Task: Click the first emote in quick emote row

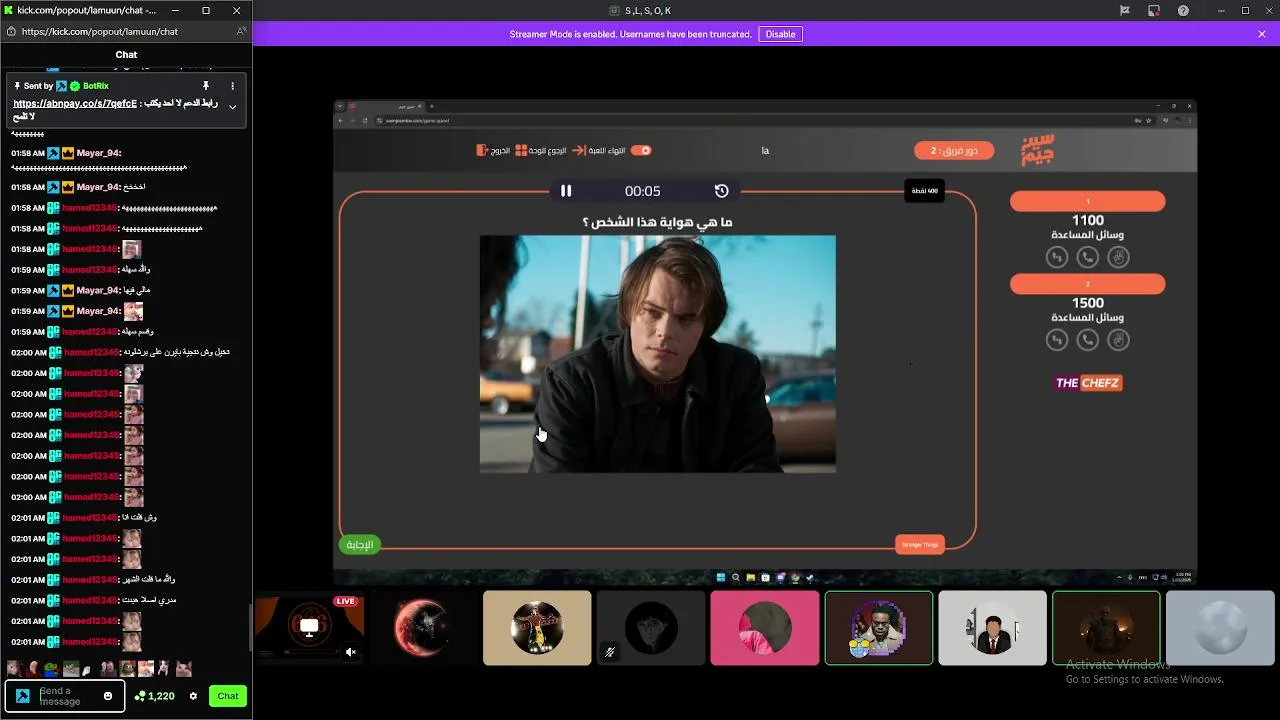Action: pos(13,668)
